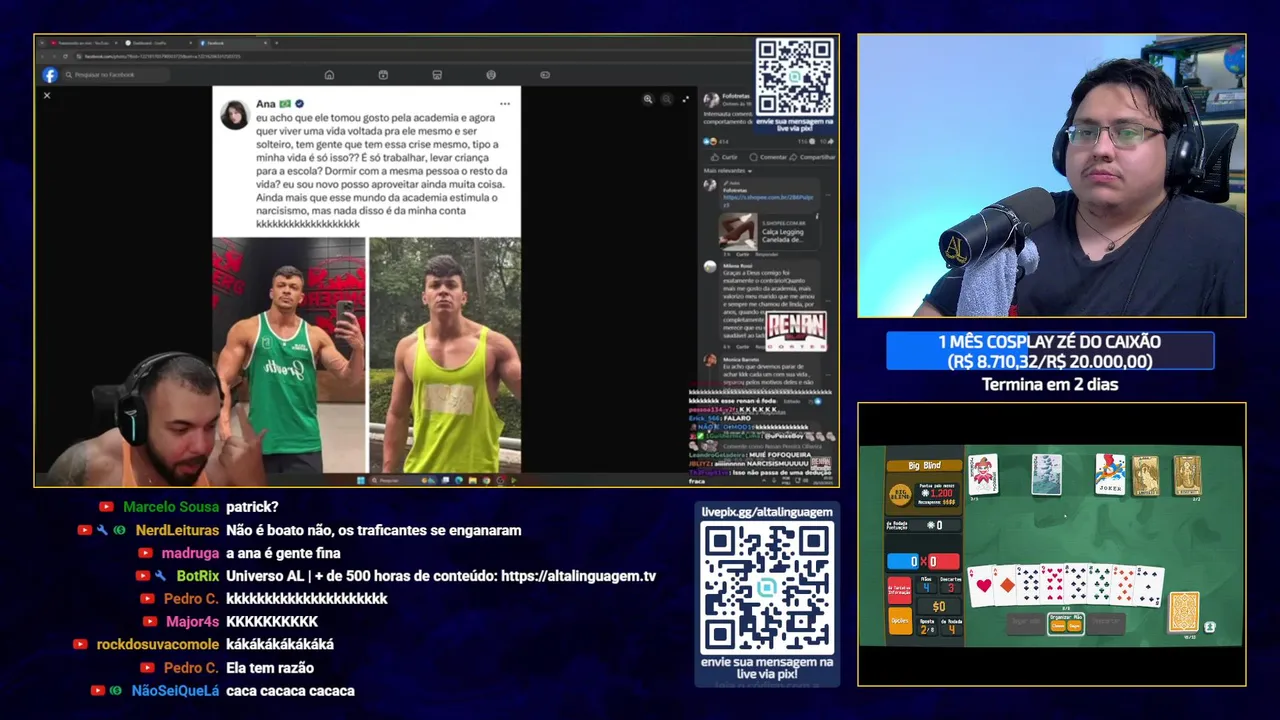1280x720 pixels.
Task: Click the Descartar button in Balatro
Action: point(1105,622)
